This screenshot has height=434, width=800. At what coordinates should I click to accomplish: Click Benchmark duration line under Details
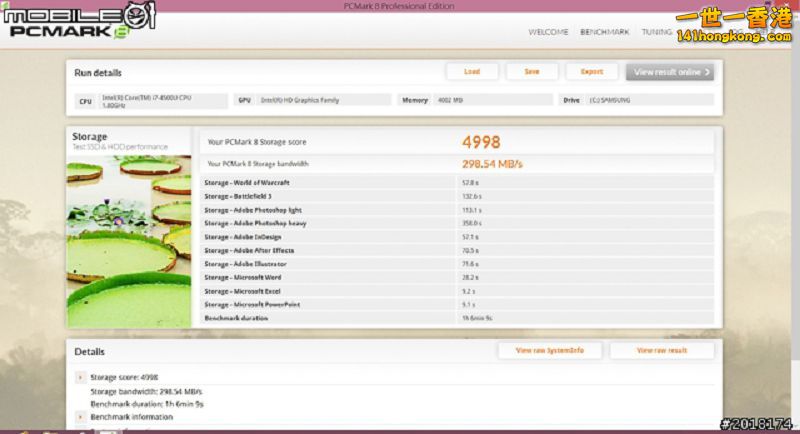coord(147,404)
